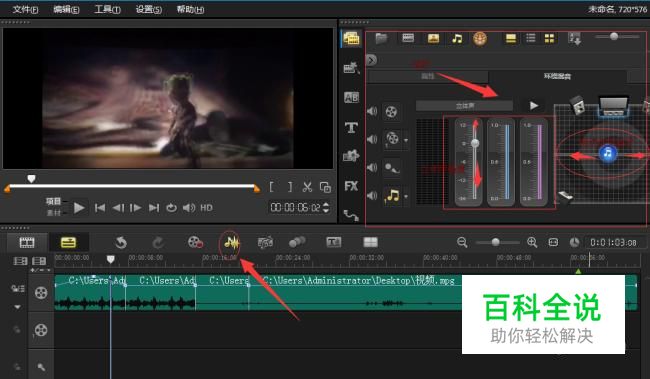Mute the voice track speaker in mixer
This screenshot has height=379, width=650.
pyautogui.click(x=372, y=167)
